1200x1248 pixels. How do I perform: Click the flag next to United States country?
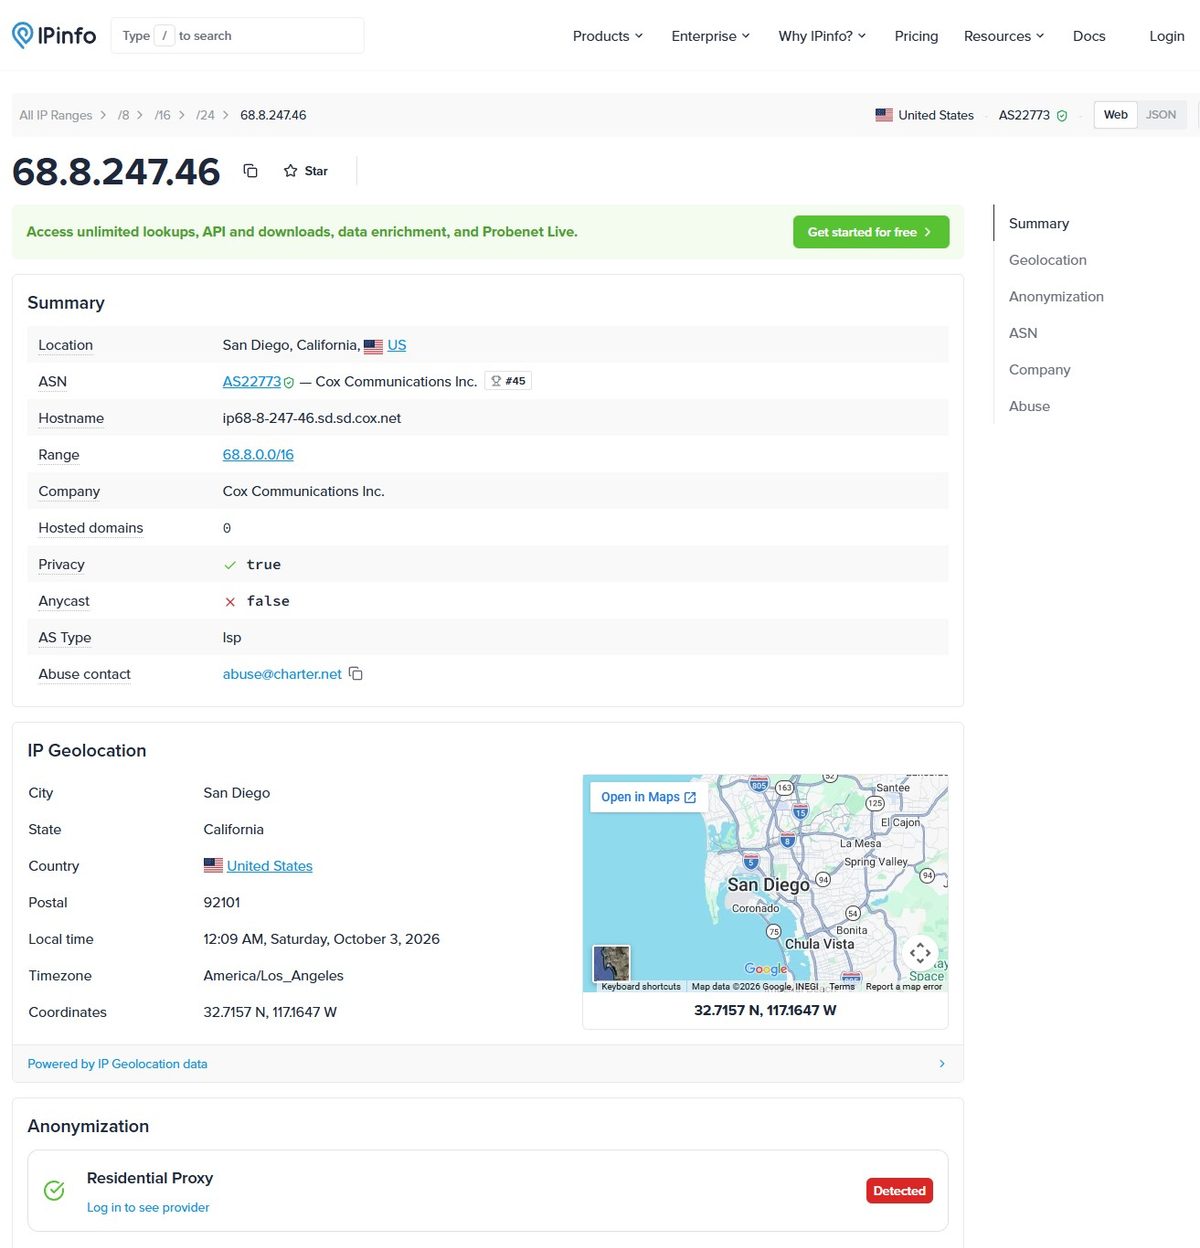(213, 865)
